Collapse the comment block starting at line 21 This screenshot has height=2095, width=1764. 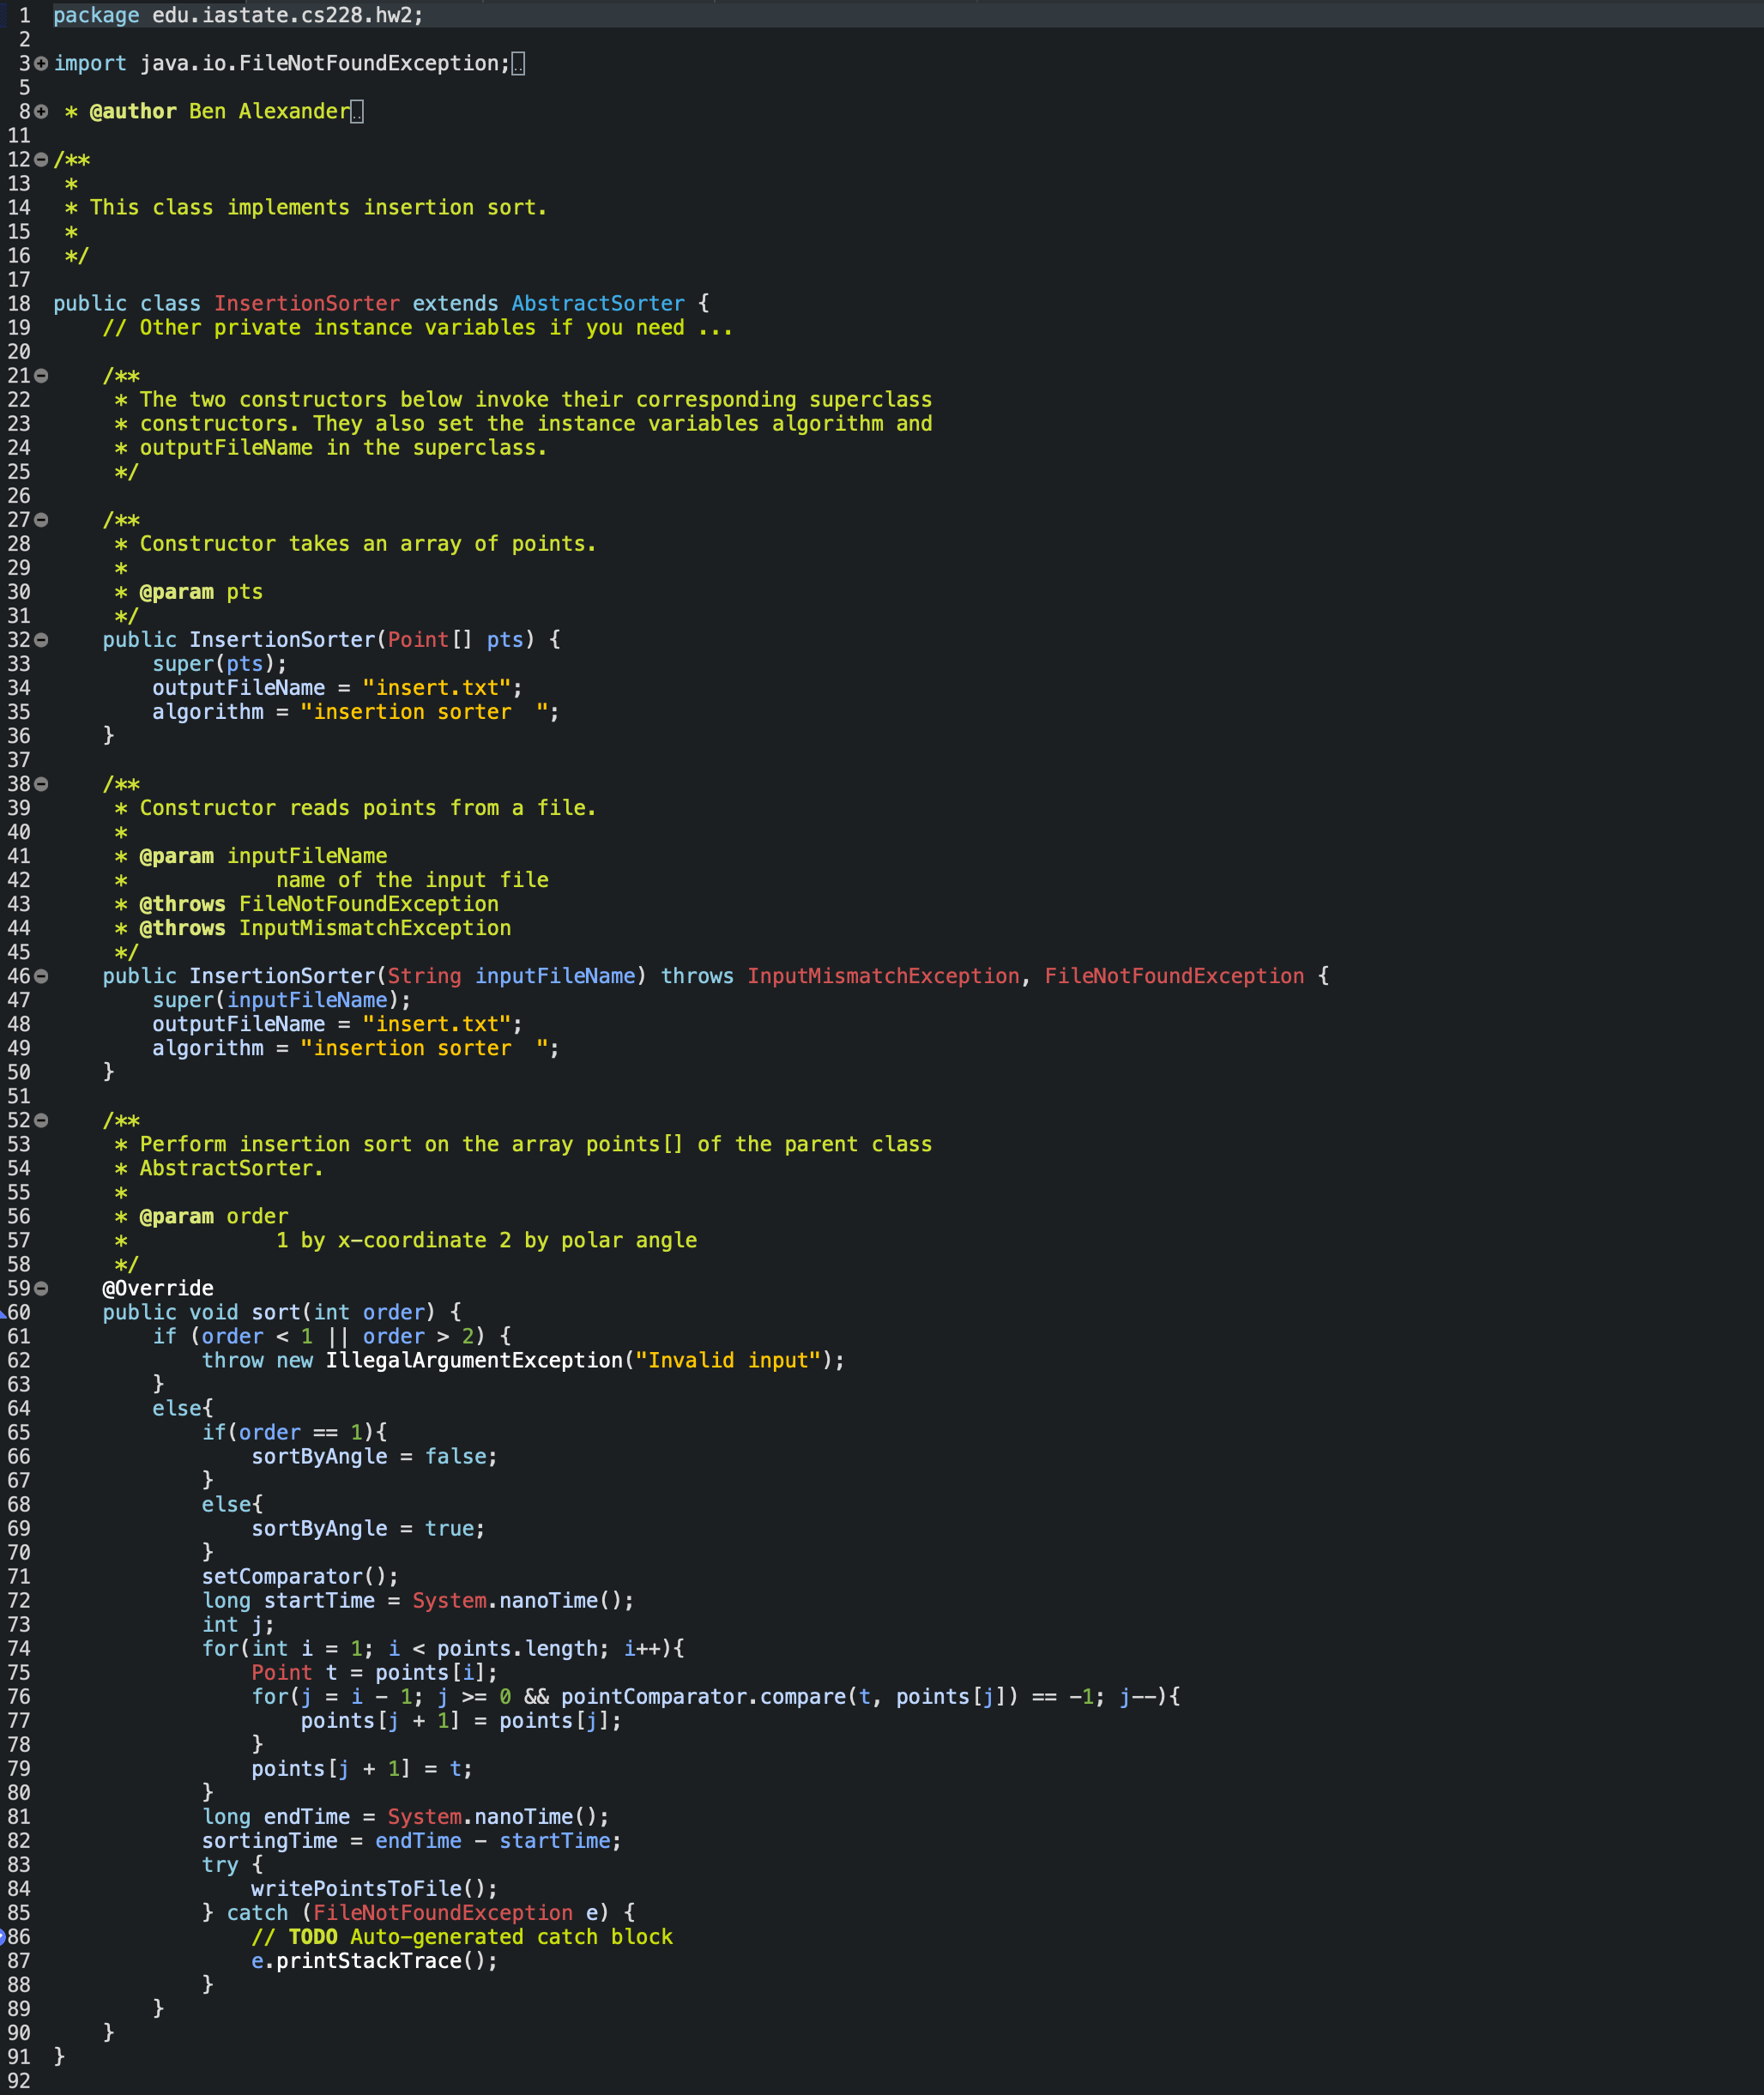pyautogui.click(x=41, y=376)
